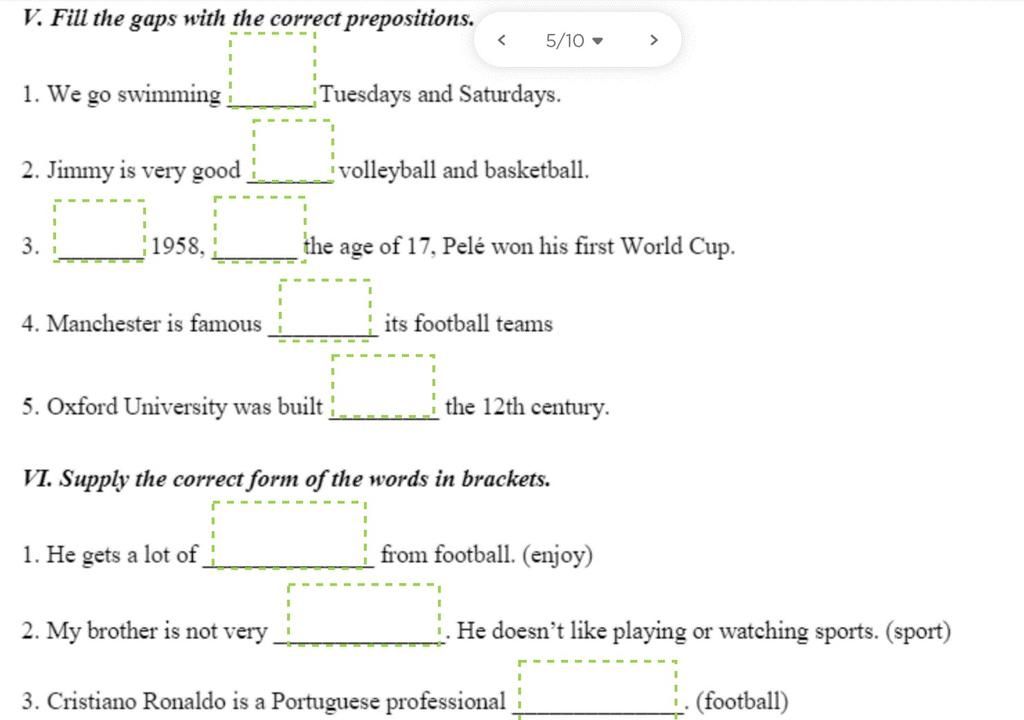Viewport: 1024px width, 720px height.
Task: Click the '5/10' page indicator text
Action: click(x=565, y=41)
